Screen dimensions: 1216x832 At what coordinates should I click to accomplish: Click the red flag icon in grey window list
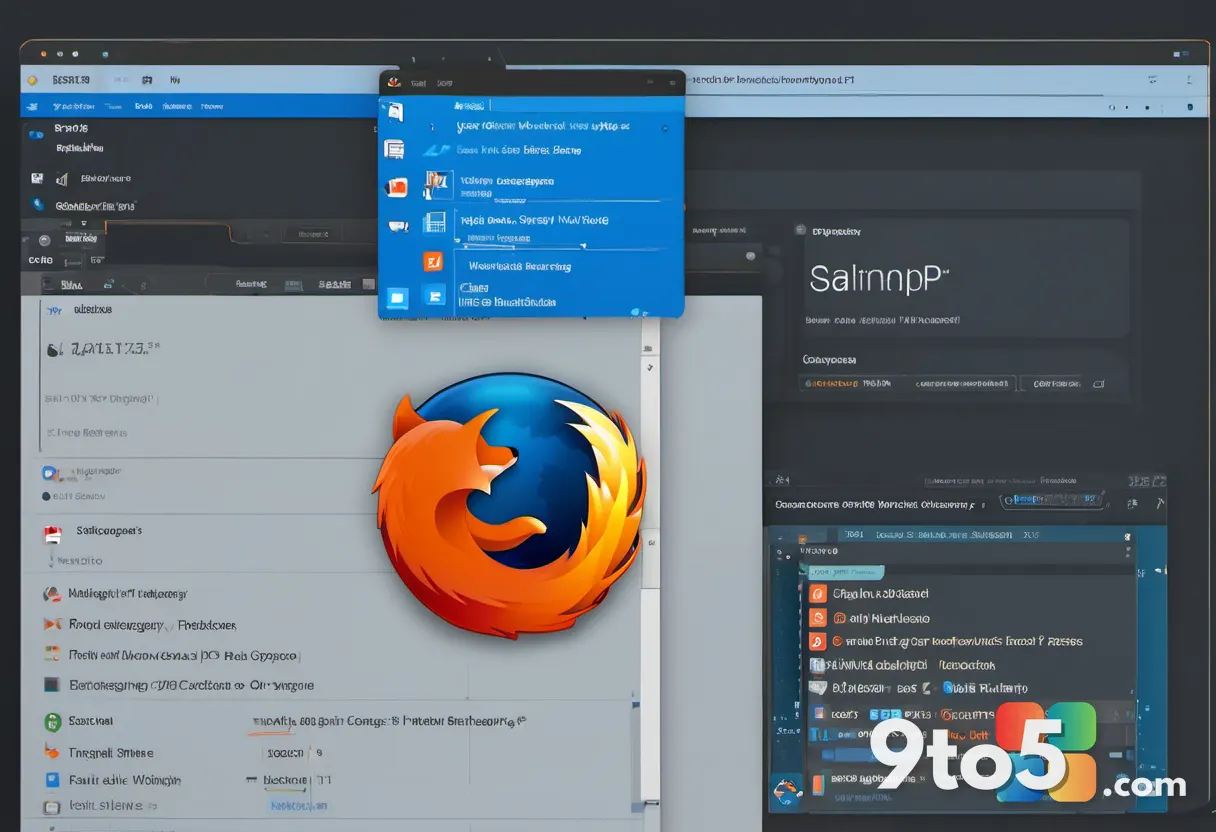[x=52, y=534]
